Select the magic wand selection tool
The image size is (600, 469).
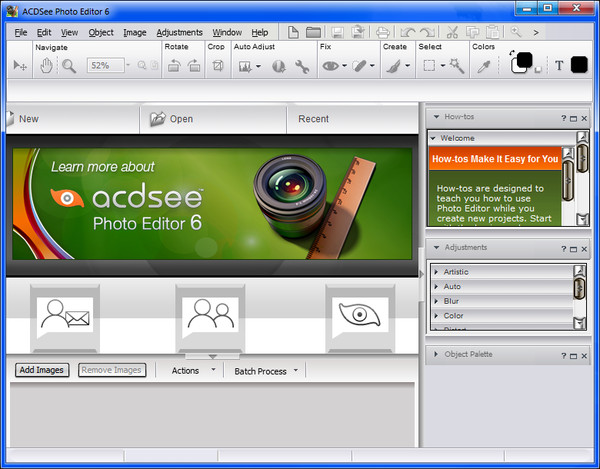[x=456, y=66]
